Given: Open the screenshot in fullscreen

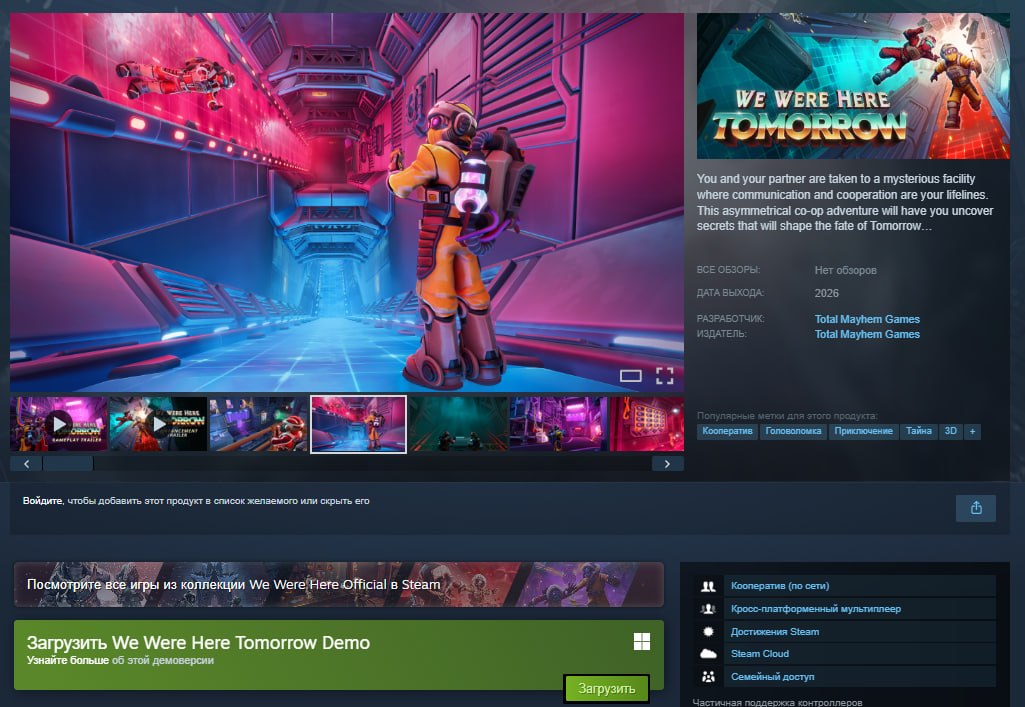Looking at the screenshot, I should [664, 376].
